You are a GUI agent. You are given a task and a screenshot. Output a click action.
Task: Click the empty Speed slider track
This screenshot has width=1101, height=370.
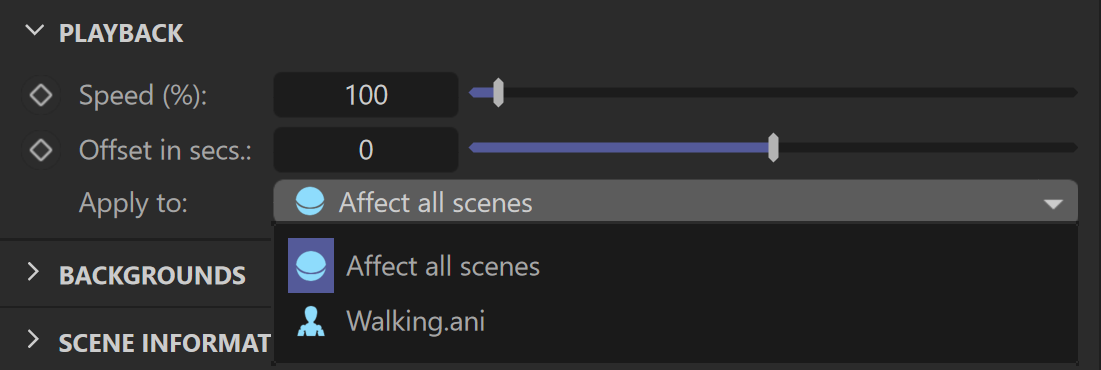point(790,93)
